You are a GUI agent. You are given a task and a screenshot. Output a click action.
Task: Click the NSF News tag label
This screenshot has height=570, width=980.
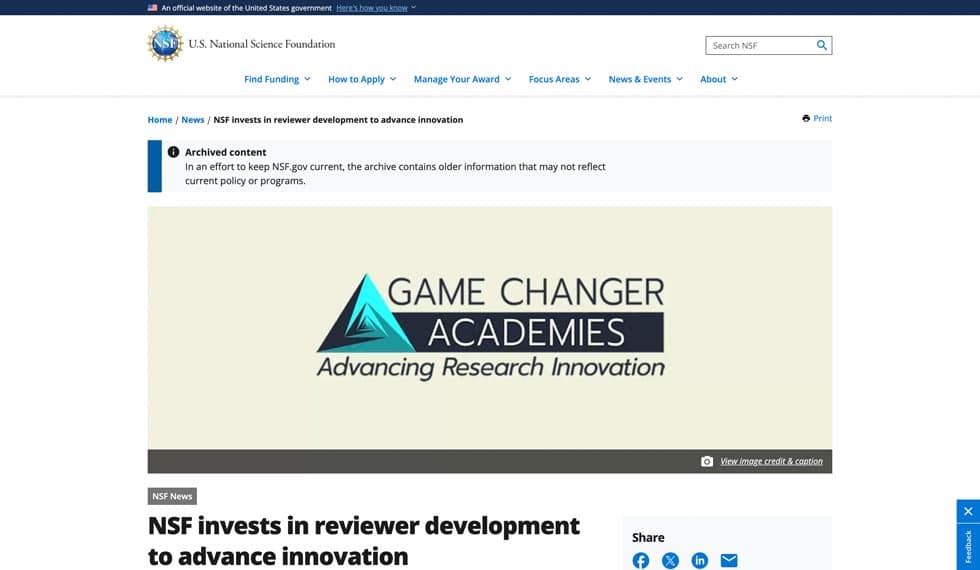(172, 496)
